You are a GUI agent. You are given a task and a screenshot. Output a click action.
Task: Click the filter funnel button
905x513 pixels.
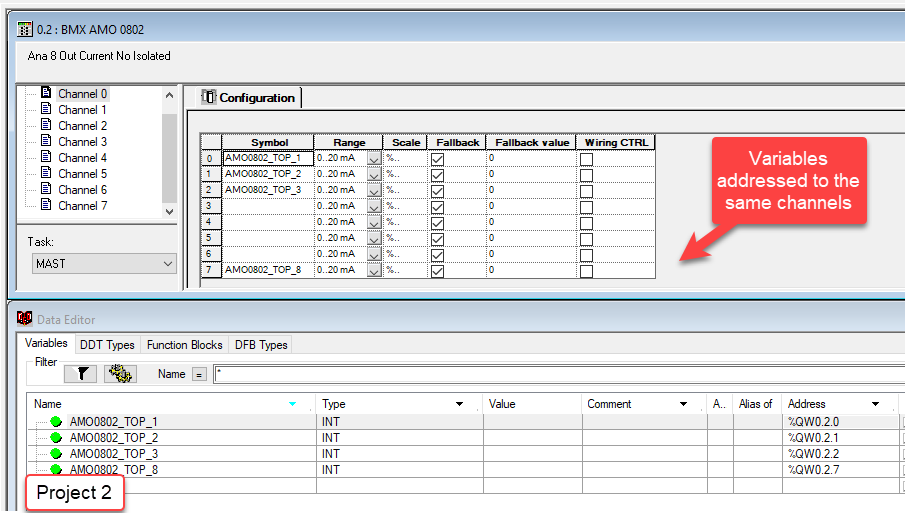(x=80, y=374)
